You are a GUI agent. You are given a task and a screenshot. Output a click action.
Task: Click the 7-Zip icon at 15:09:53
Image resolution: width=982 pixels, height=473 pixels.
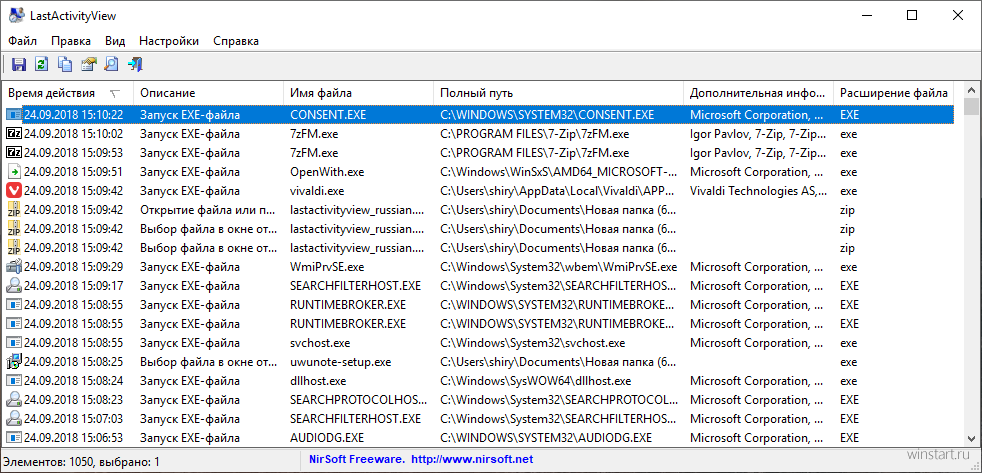(x=14, y=153)
